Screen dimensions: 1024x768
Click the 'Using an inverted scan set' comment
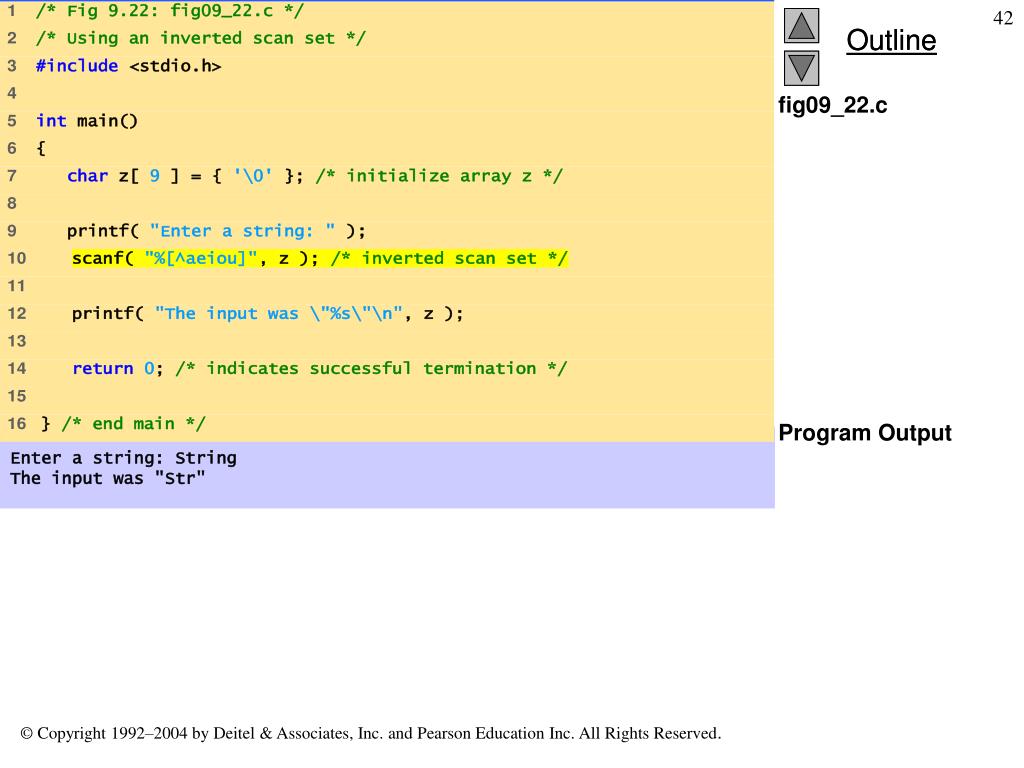(200, 39)
